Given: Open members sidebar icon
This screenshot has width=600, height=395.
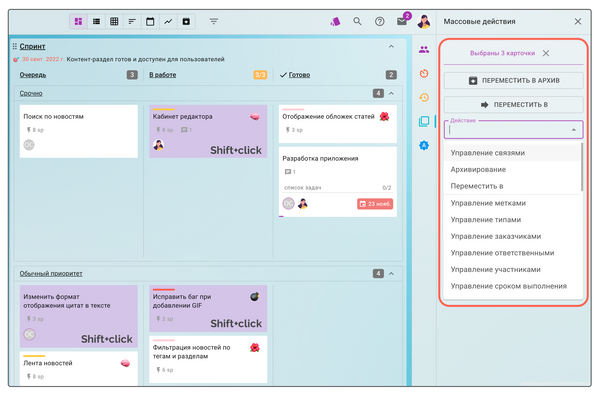Looking at the screenshot, I should point(424,49).
